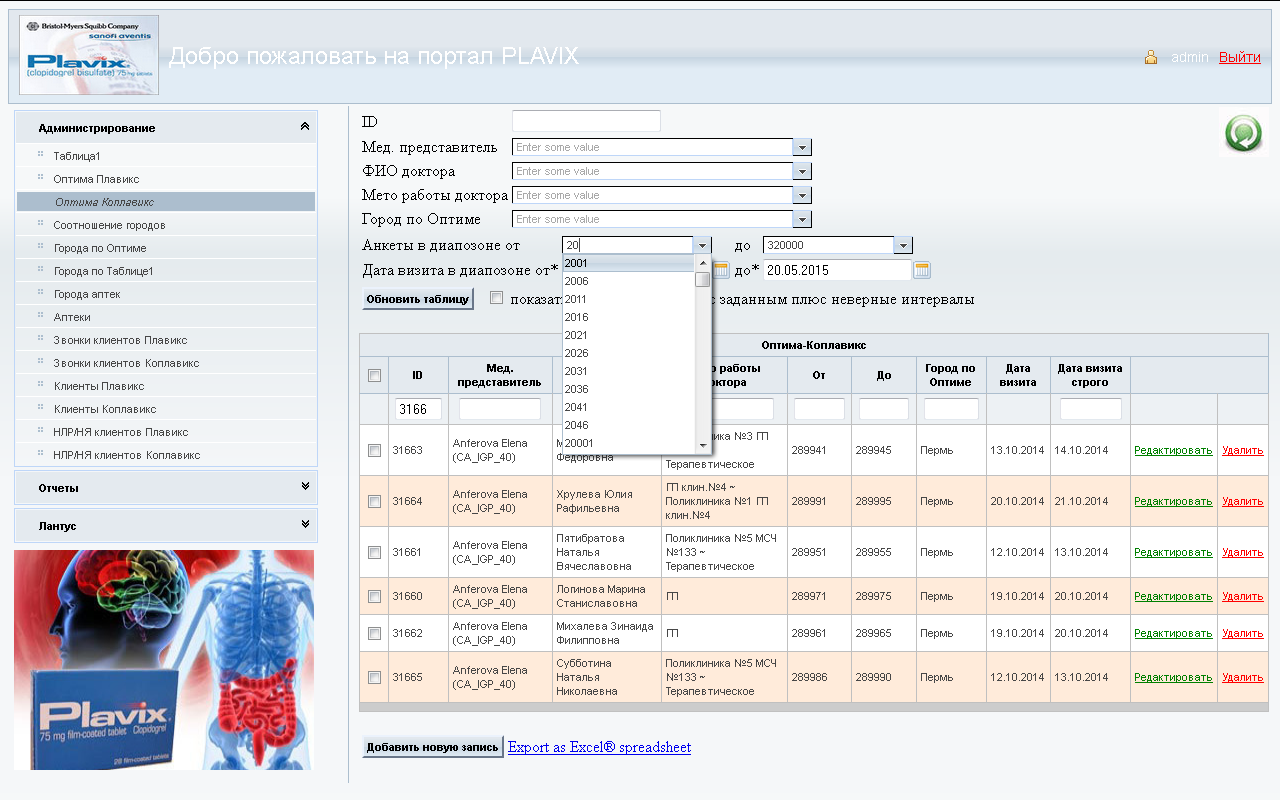Open the Мед. представитель dropdown
This screenshot has width=1280, height=800.
[802, 147]
